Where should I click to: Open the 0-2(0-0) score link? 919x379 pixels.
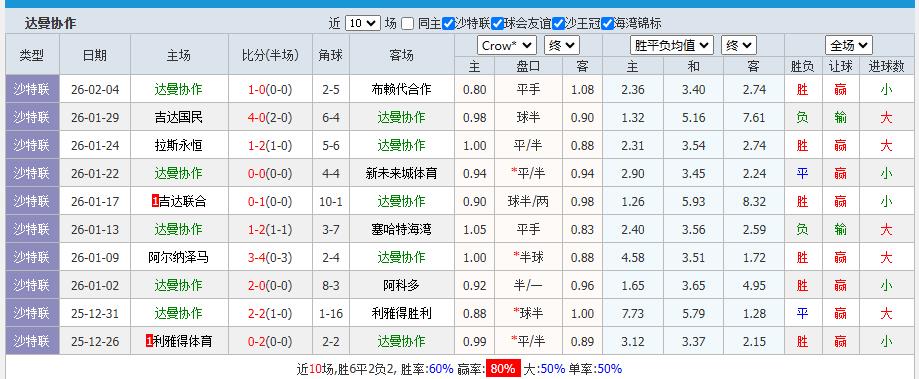(270, 341)
